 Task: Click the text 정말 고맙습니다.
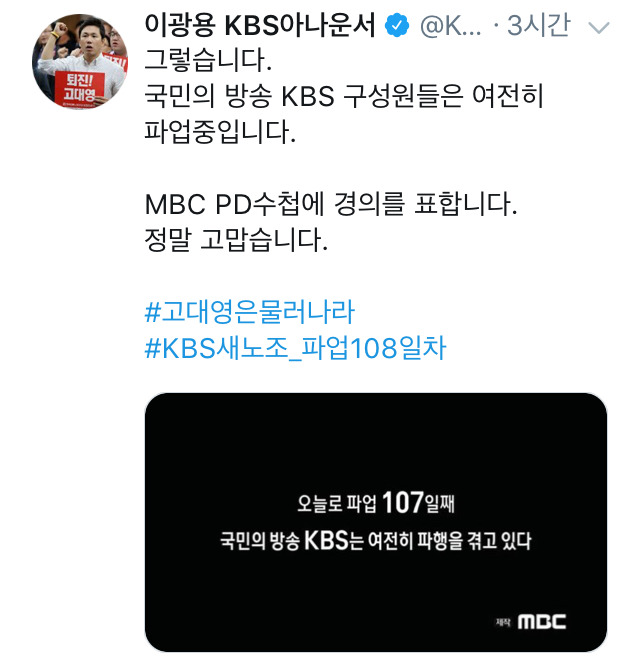(x=236, y=239)
